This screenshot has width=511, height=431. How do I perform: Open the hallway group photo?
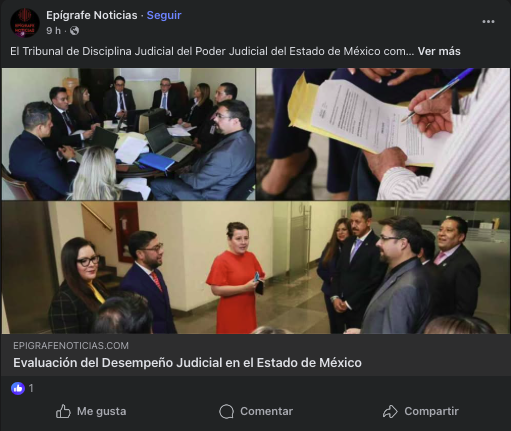(256, 267)
